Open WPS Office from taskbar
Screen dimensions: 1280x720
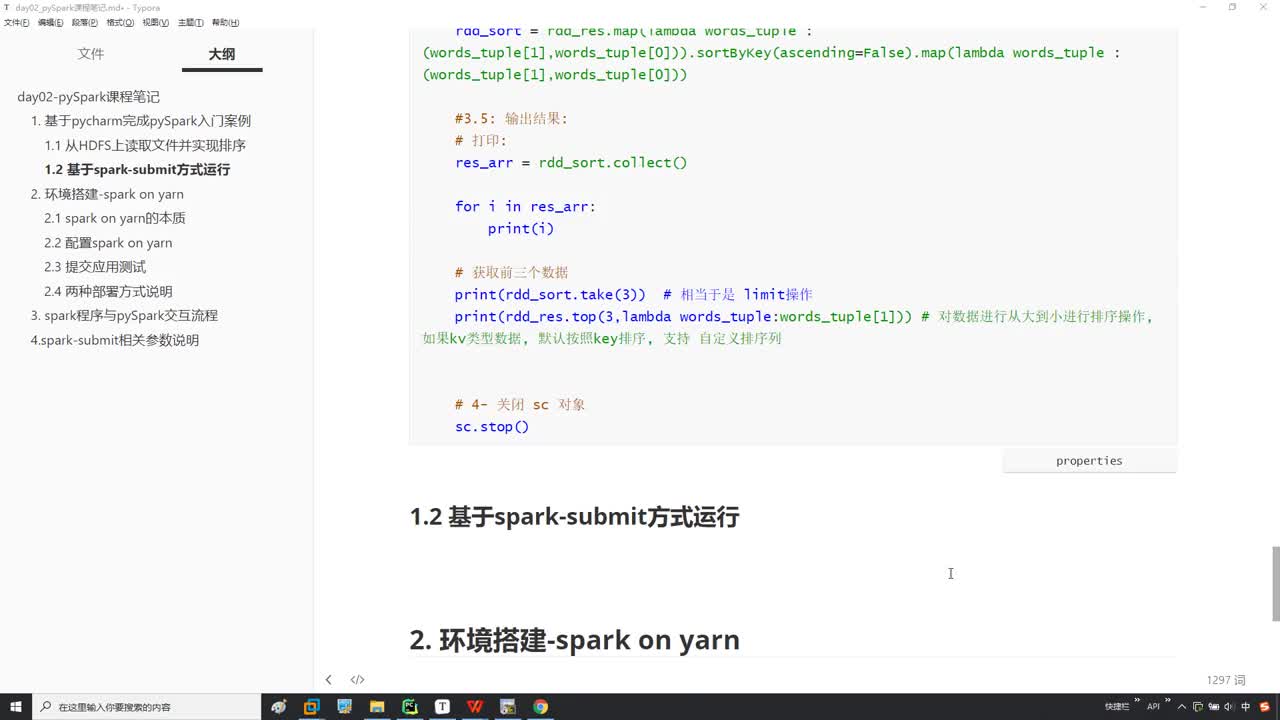(x=475, y=707)
